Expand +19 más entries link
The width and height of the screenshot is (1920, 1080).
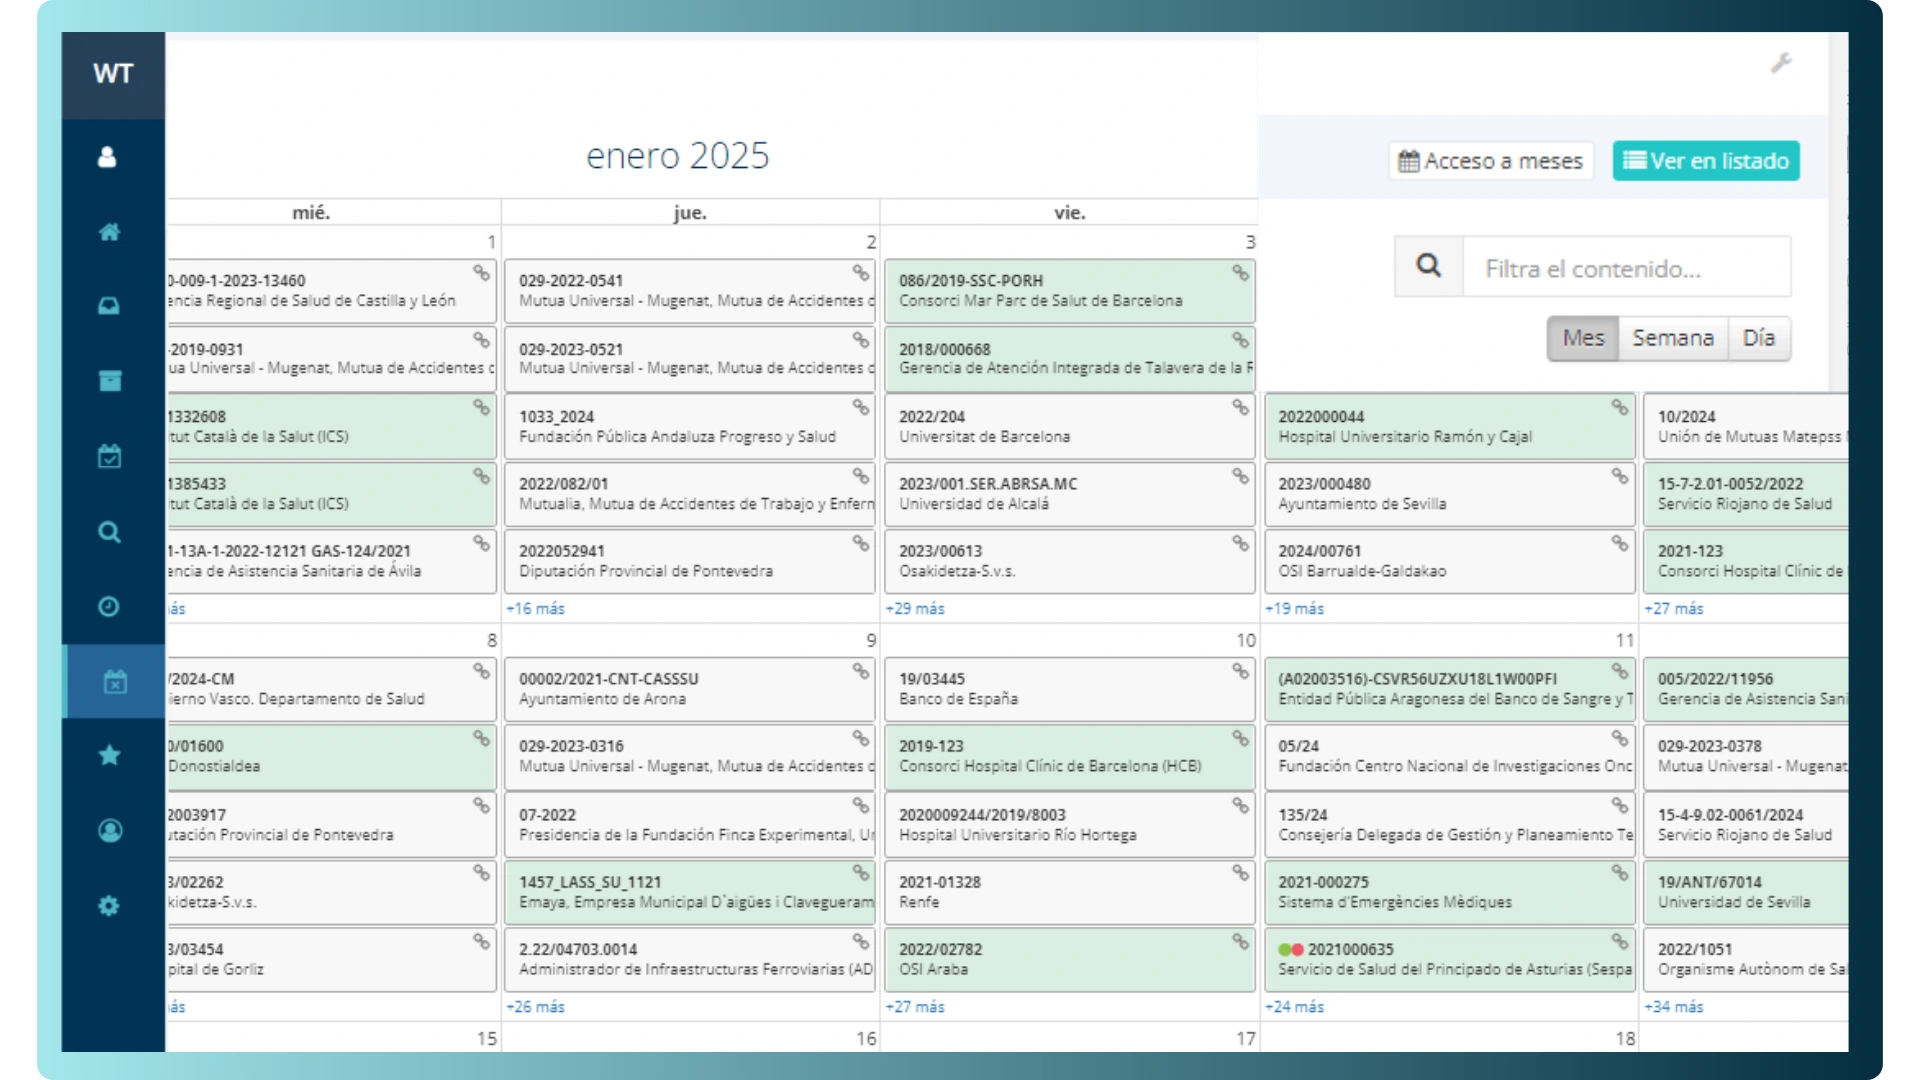[1294, 609]
